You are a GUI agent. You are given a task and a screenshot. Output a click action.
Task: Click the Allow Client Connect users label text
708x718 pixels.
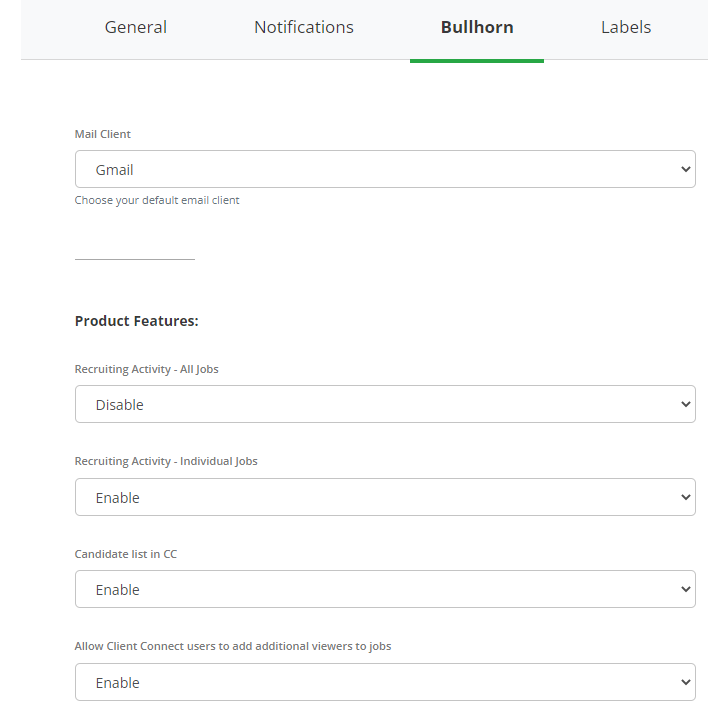click(233, 646)
